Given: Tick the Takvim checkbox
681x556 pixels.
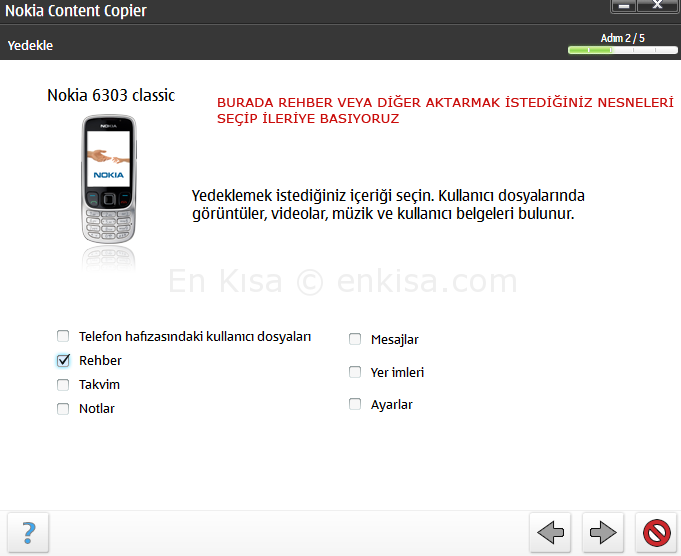Looking at the screenshot, I should (63, 384).
